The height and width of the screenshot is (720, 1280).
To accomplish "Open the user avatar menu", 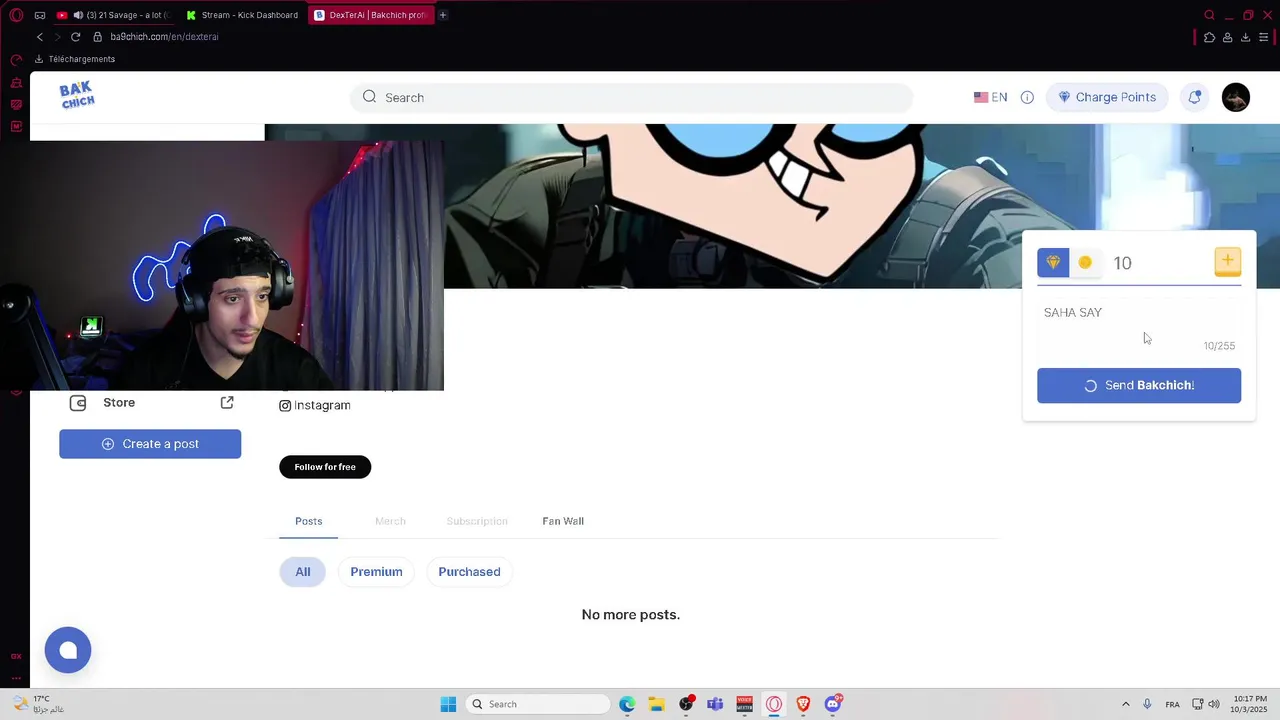I will [x=1236, y=97].
